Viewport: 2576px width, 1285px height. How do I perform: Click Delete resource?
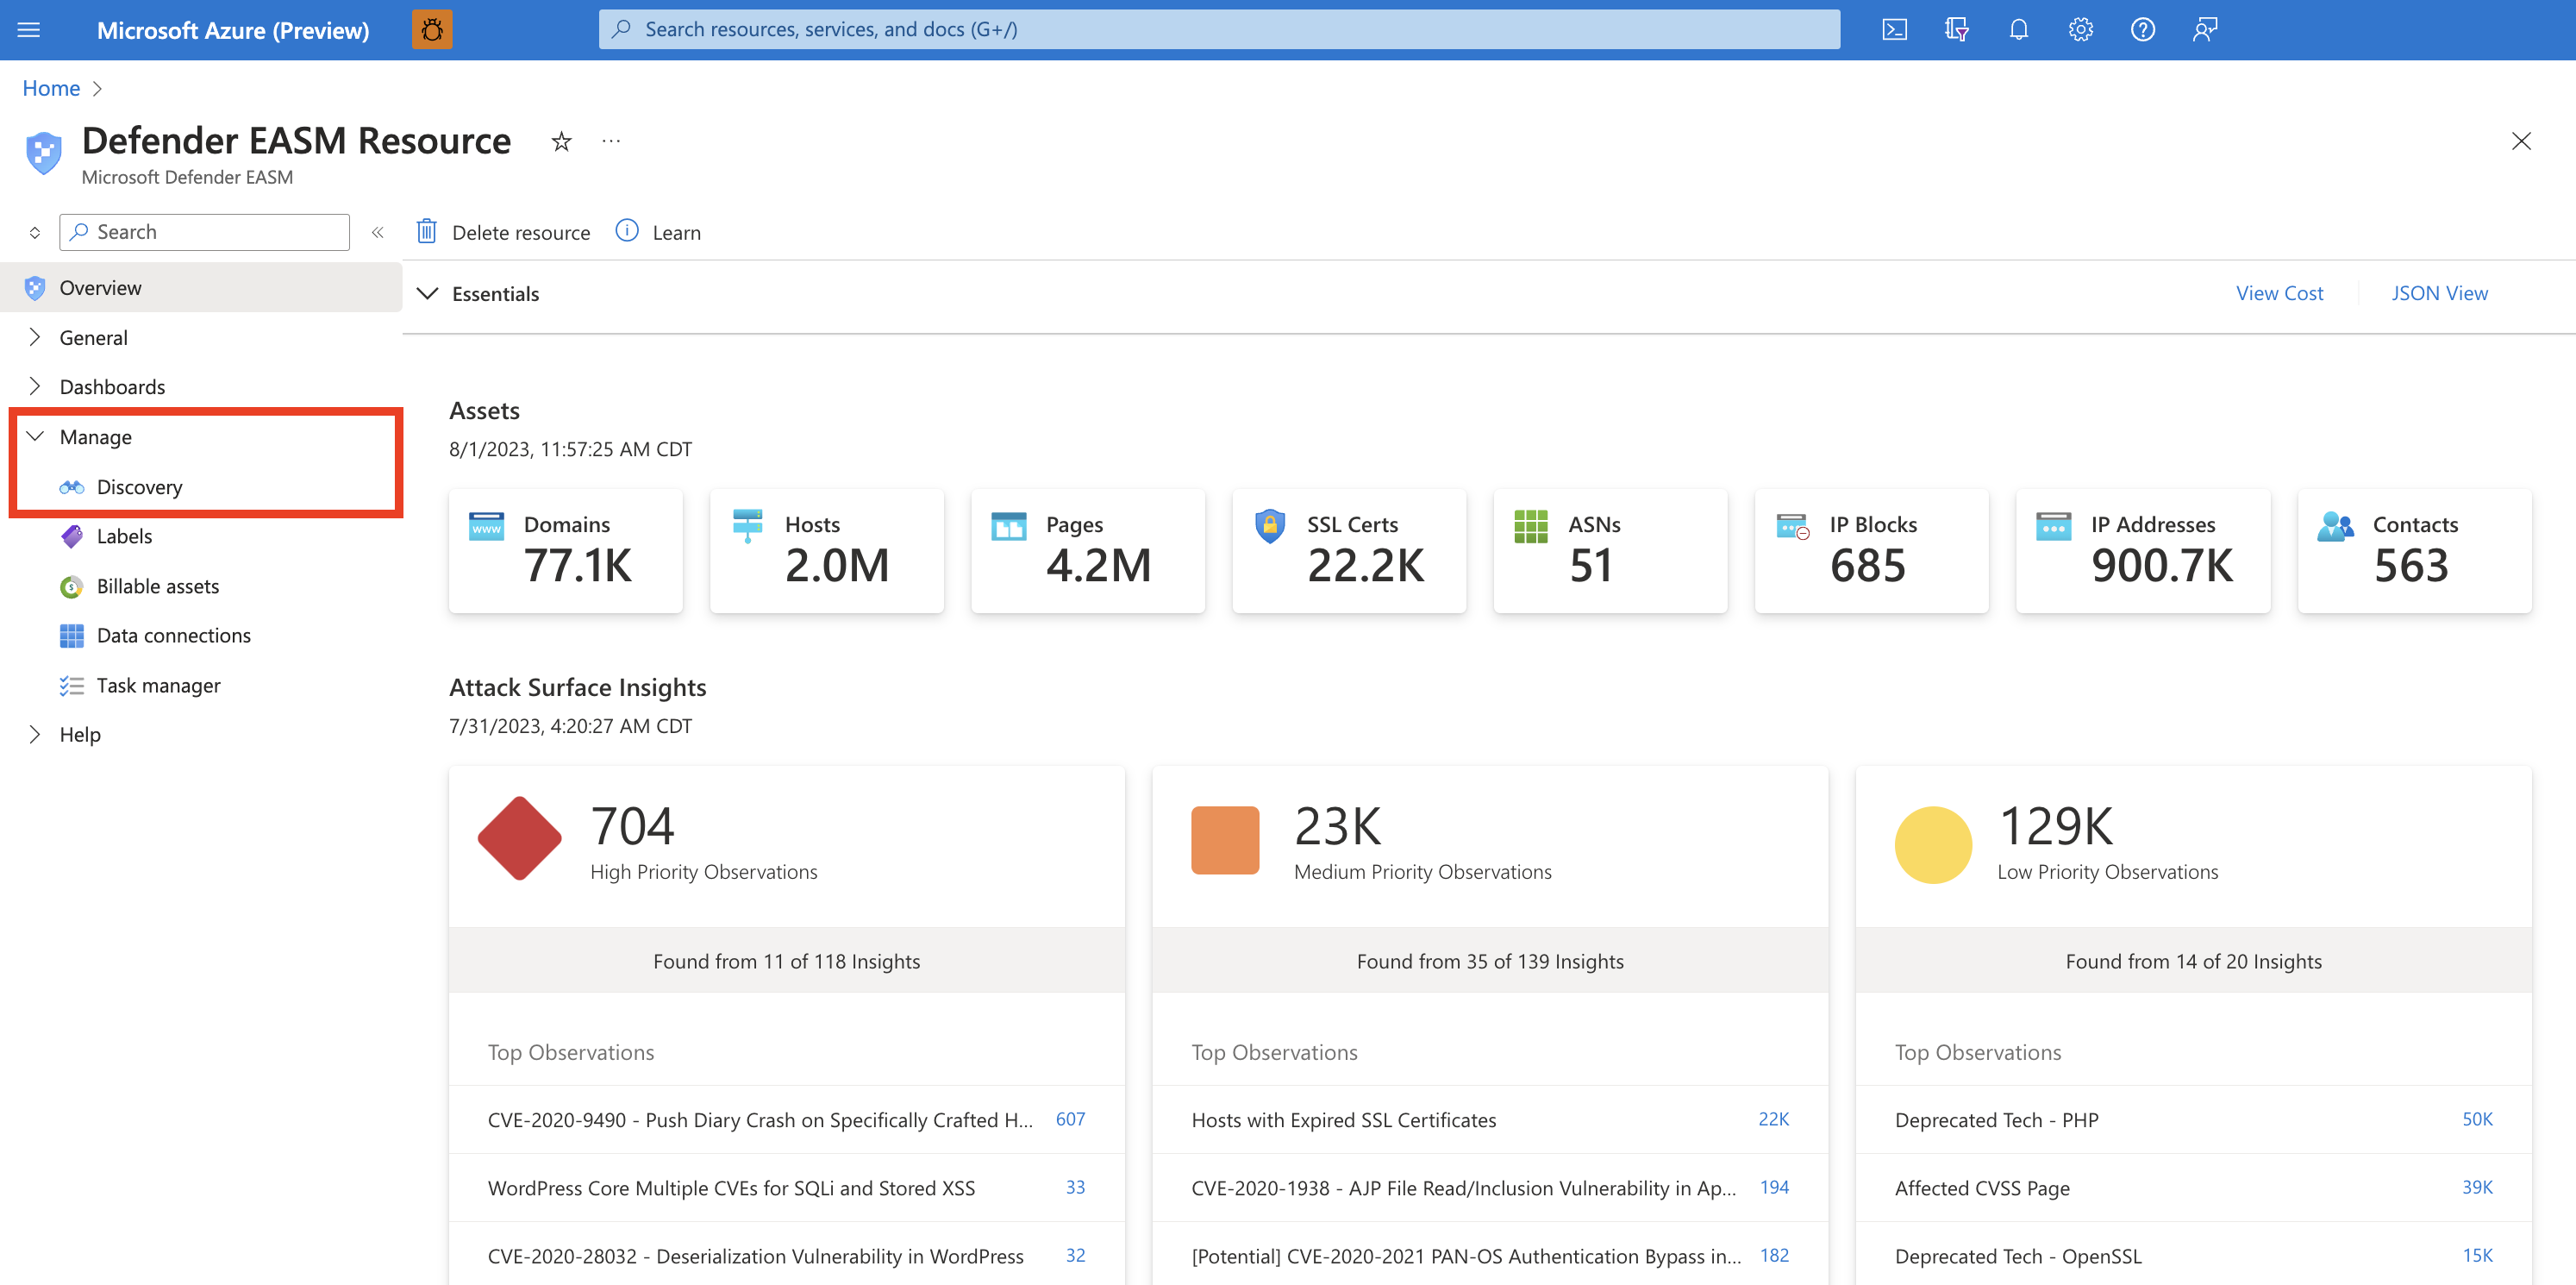(x=504, y=231)
